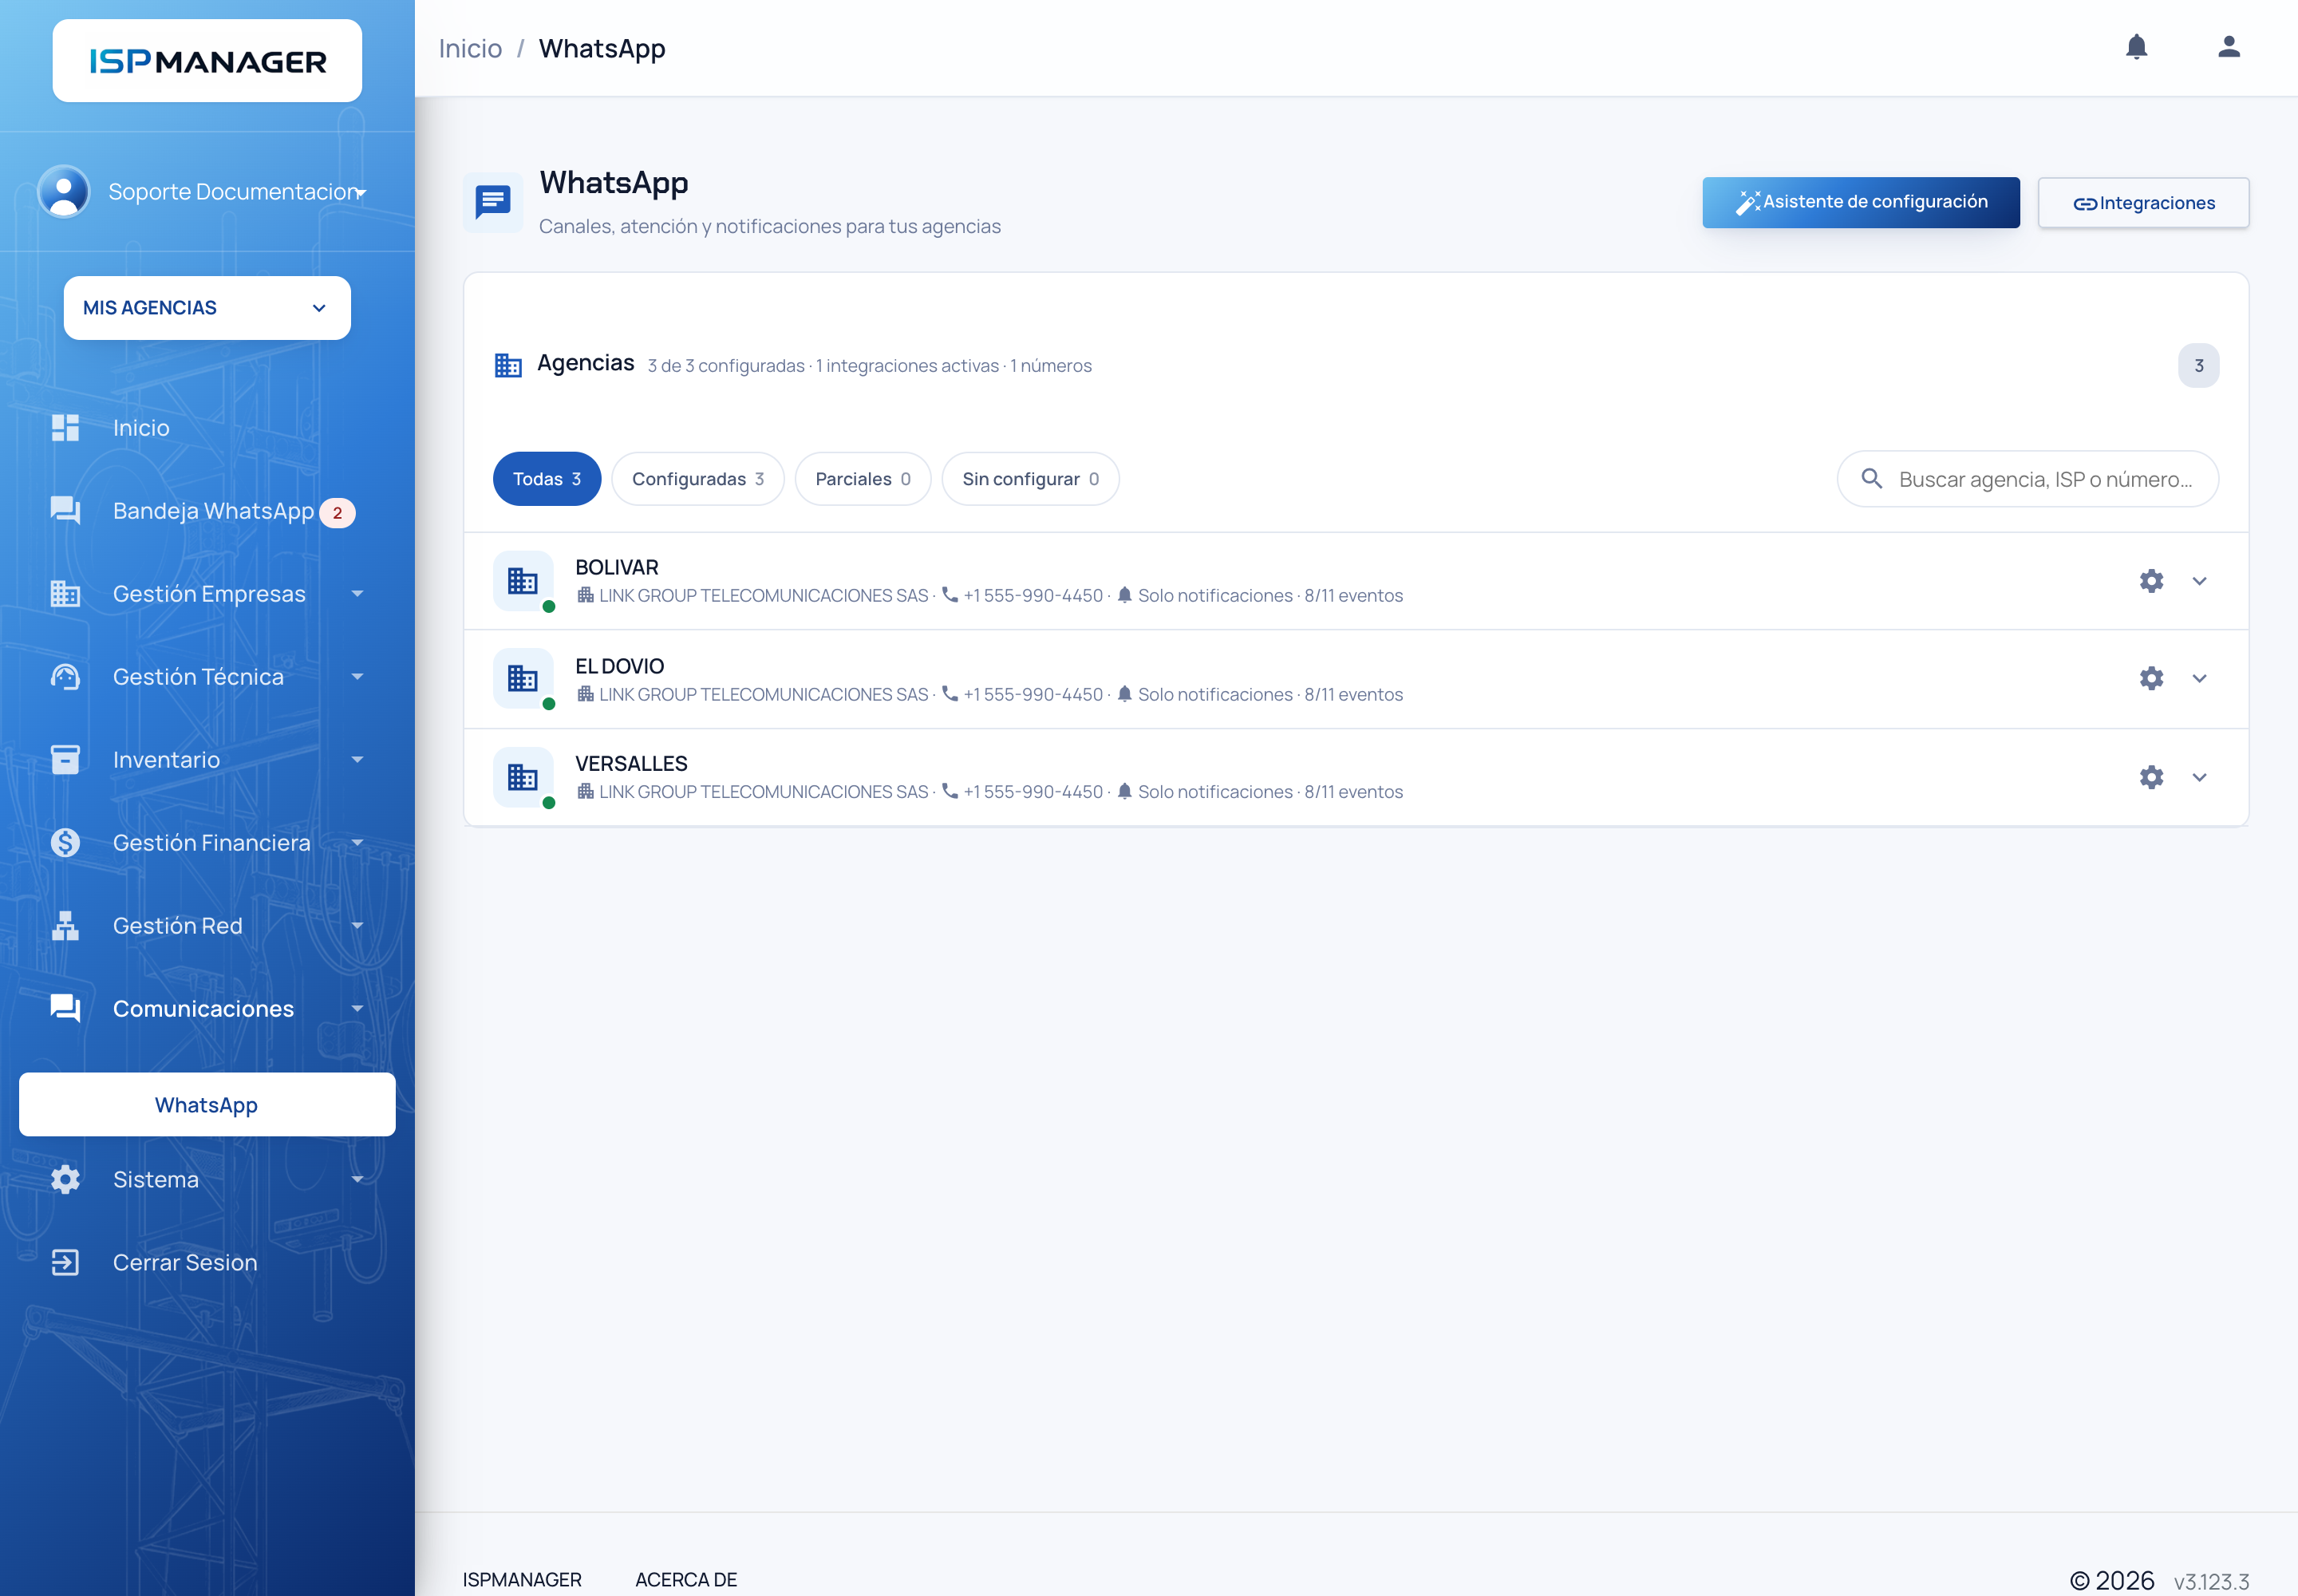Image resolution: width=2298 pixels, height=1596 pixels.
Task: Click the Comunicaciones chat bubbles icon
Action: click(65, 1009)
